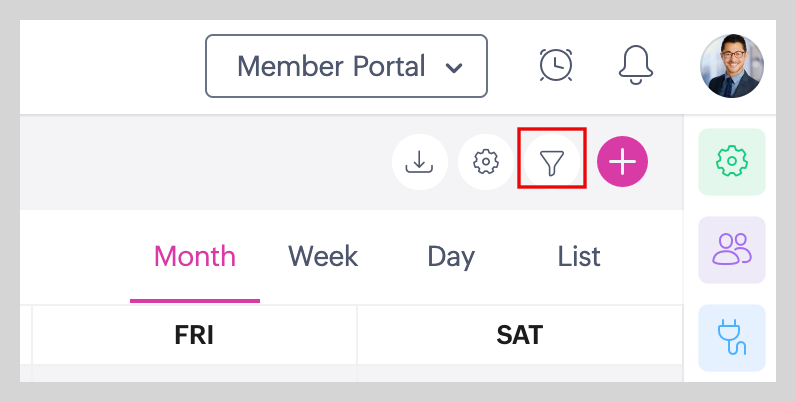796x402 pixels.
Task: Open calendar settings with the white gear icon
Action: tap(486, 161)
